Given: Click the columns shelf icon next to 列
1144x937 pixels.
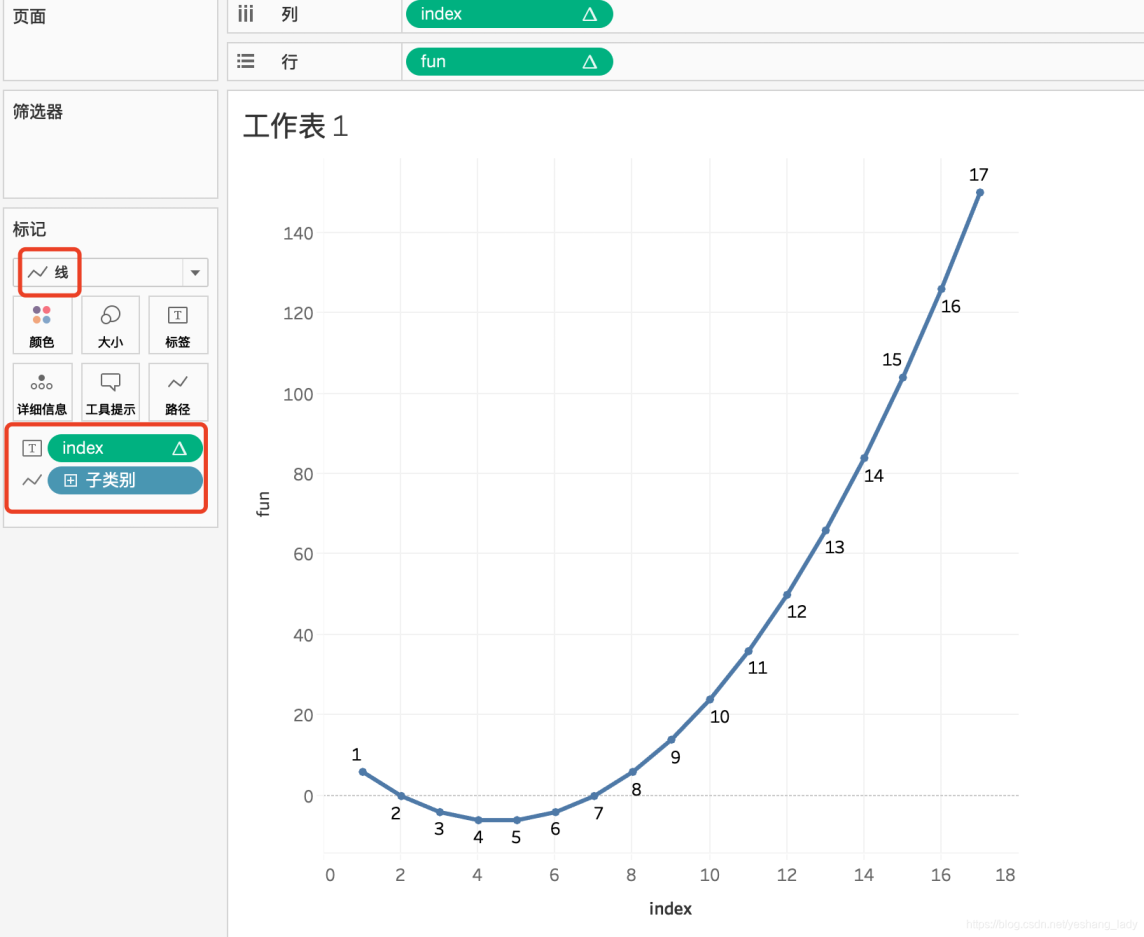Looking at the screenshot, I should coord(246,14).
